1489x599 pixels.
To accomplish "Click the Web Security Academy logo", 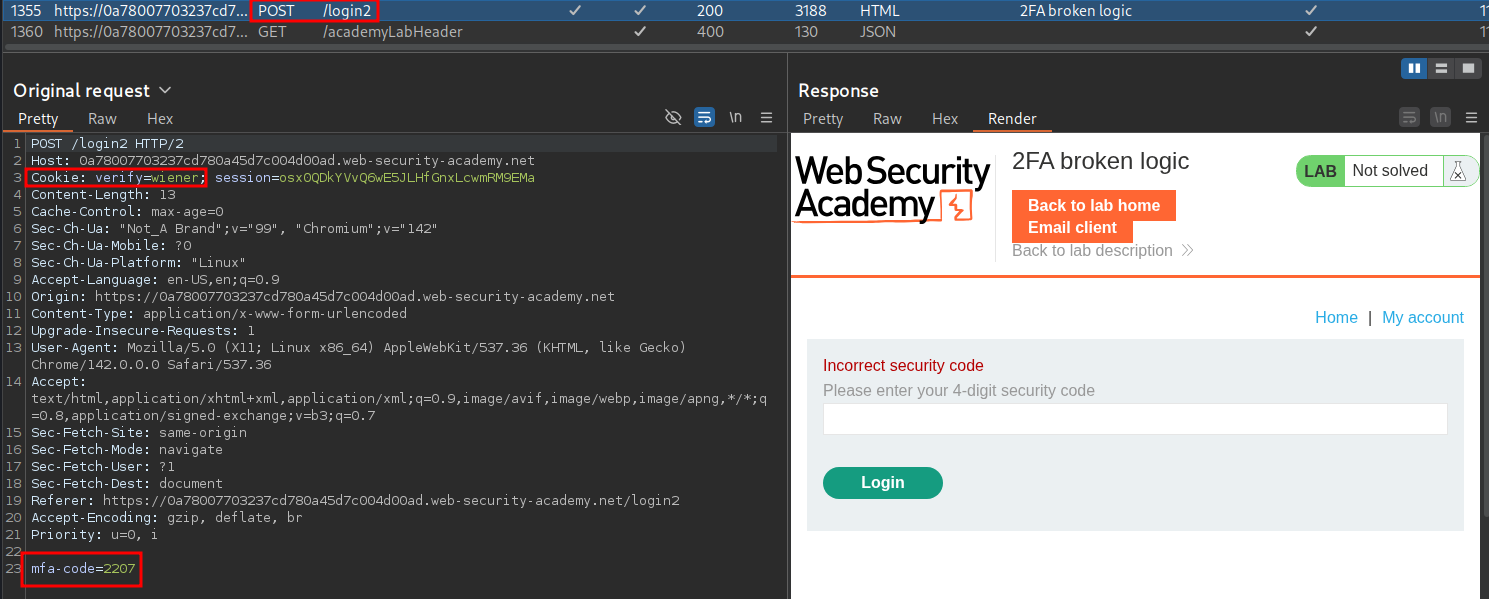I will point(891,189).
